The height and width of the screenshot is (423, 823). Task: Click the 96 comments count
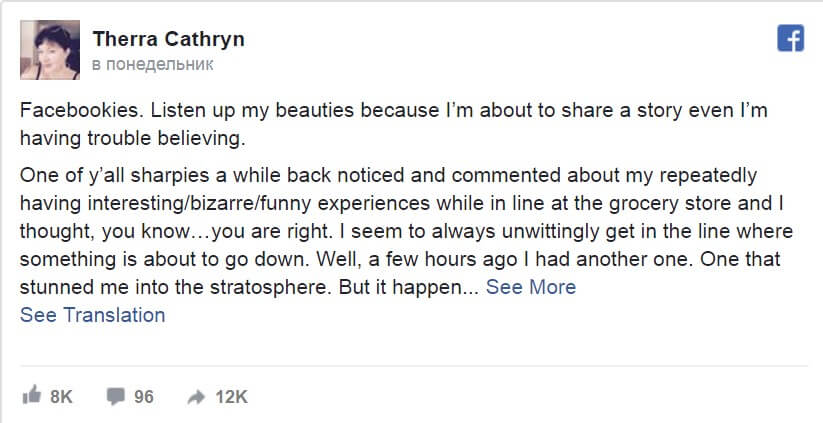(x=143, y=397)
